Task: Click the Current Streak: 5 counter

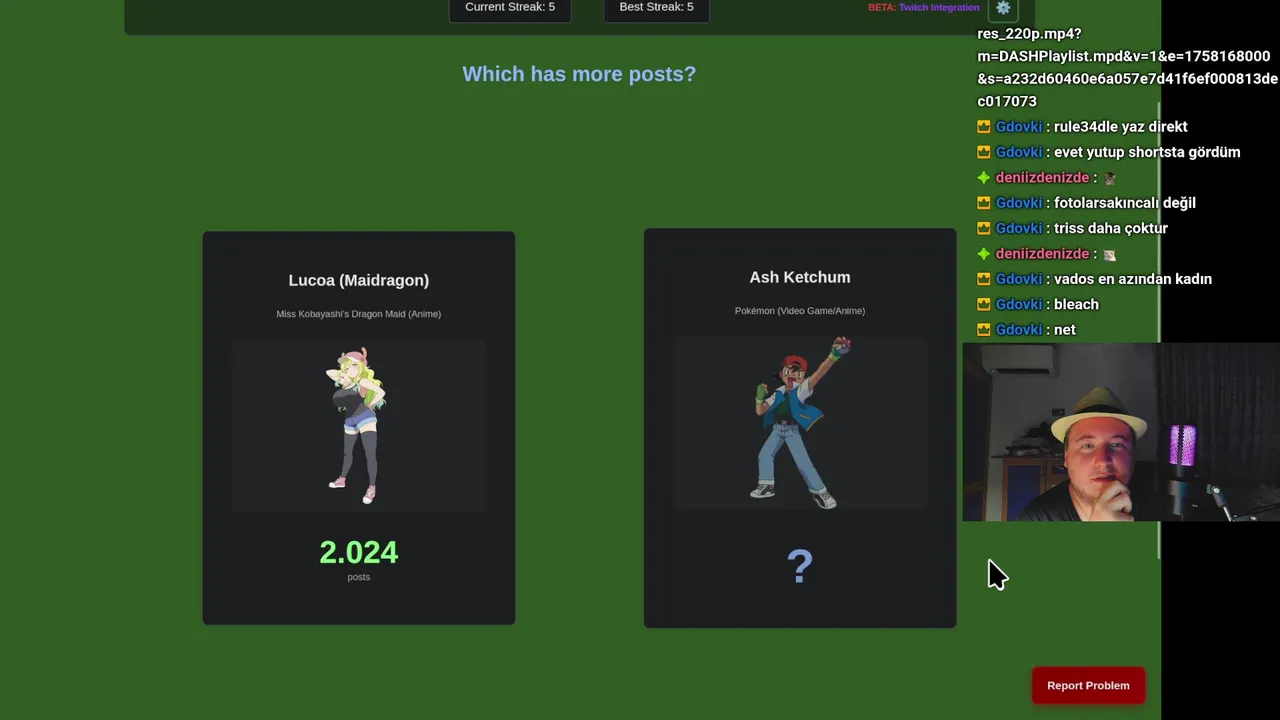Action: click(x=510, y=8)
